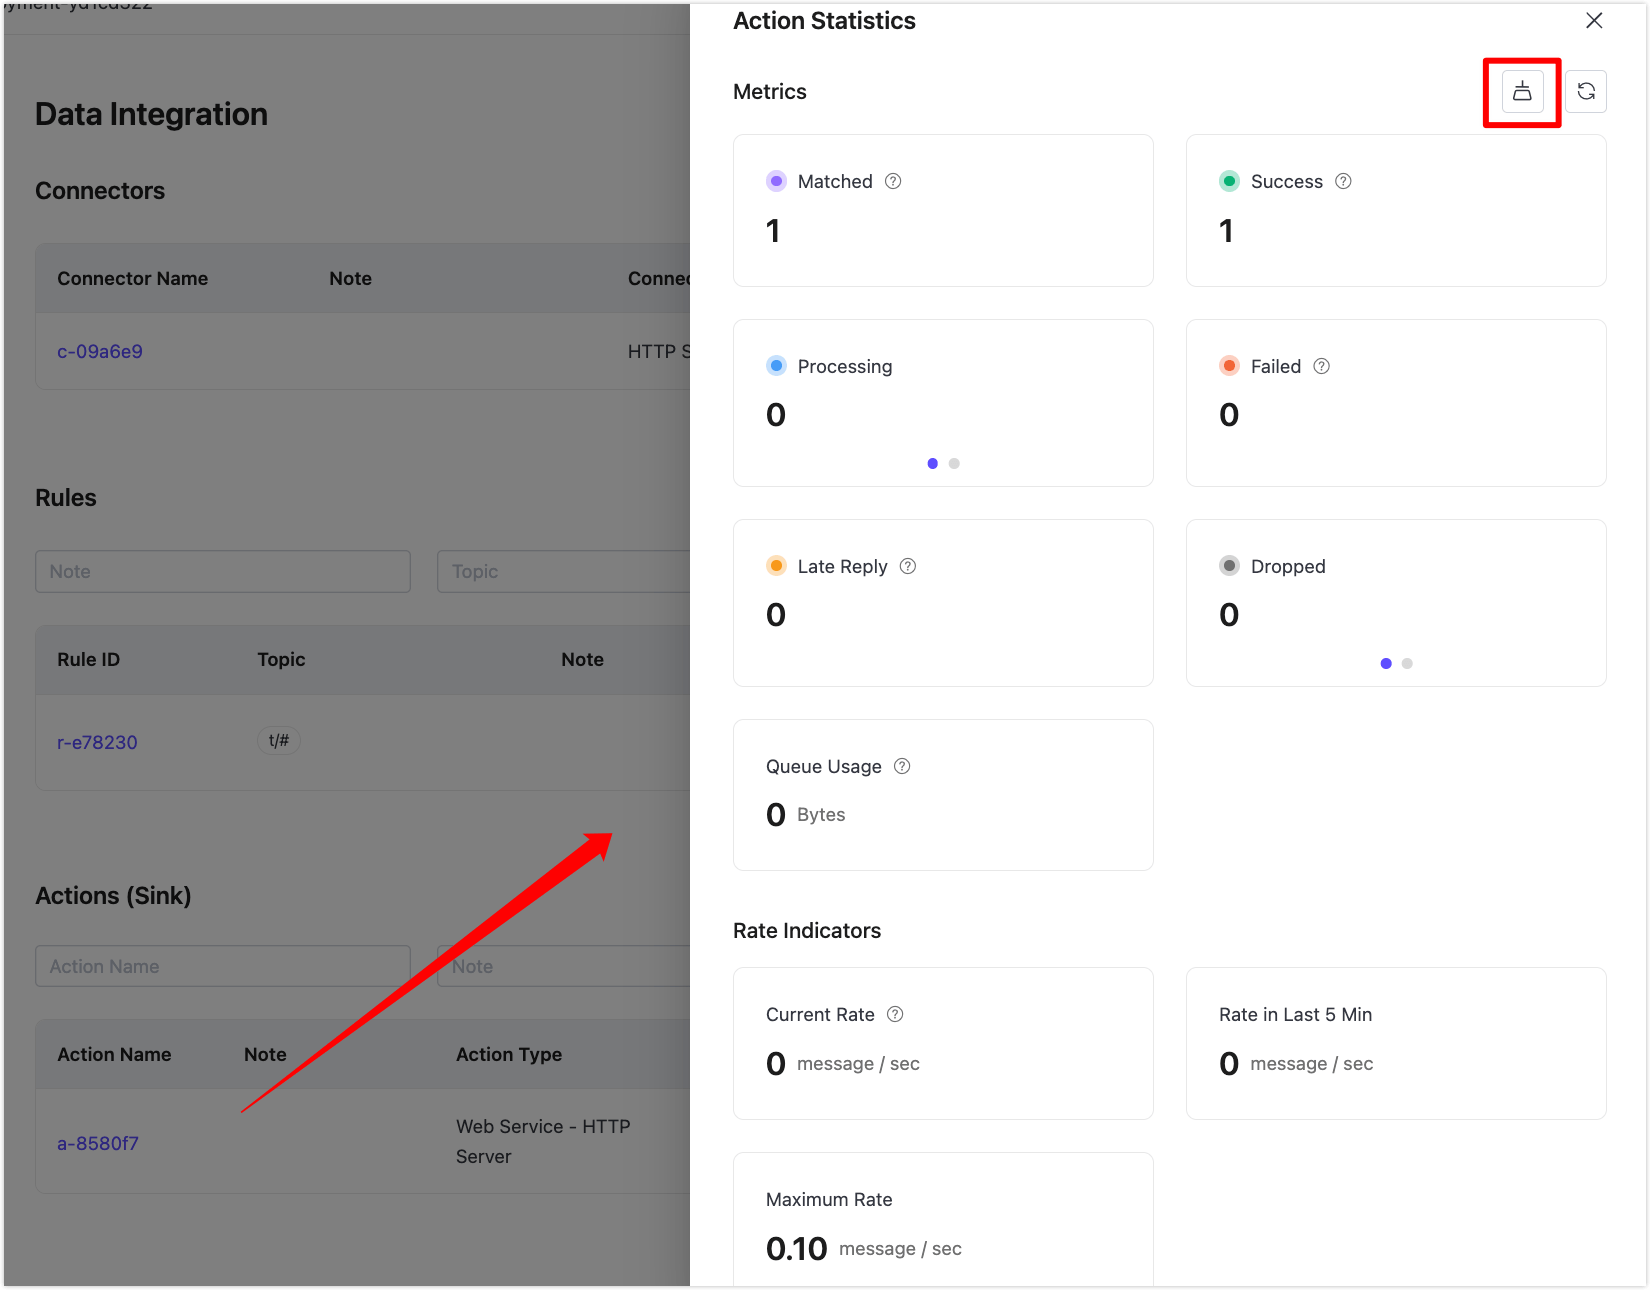
Task: Select first page dot in Dropped card
Action: pos(1385,663)
